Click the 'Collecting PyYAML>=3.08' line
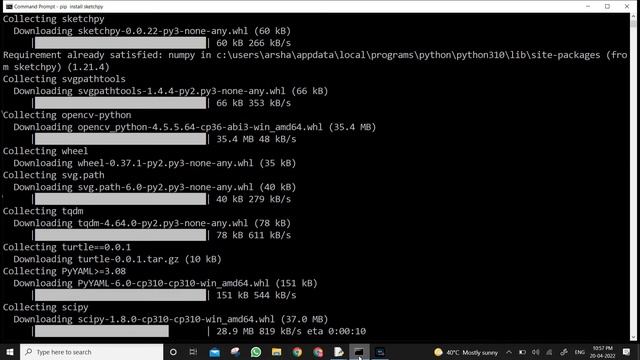The height and width of the screenshot is (360, 640). tap(64, 271)
